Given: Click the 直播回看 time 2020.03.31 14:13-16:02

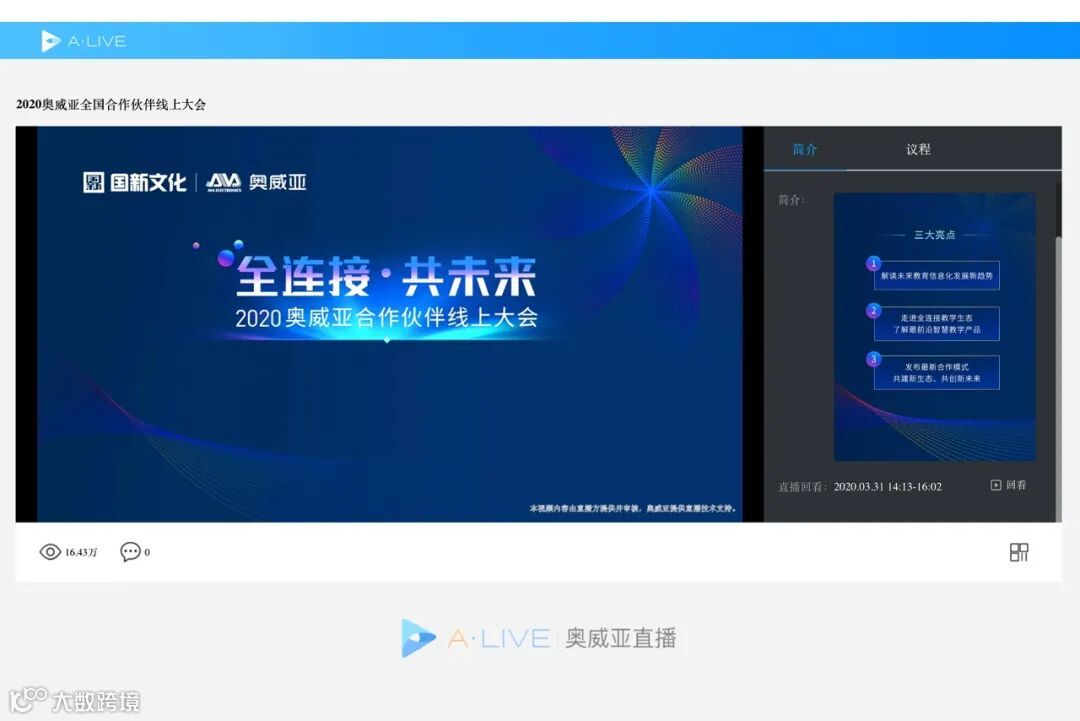Looking at the screenshot, I should click(x=887, y=487).
